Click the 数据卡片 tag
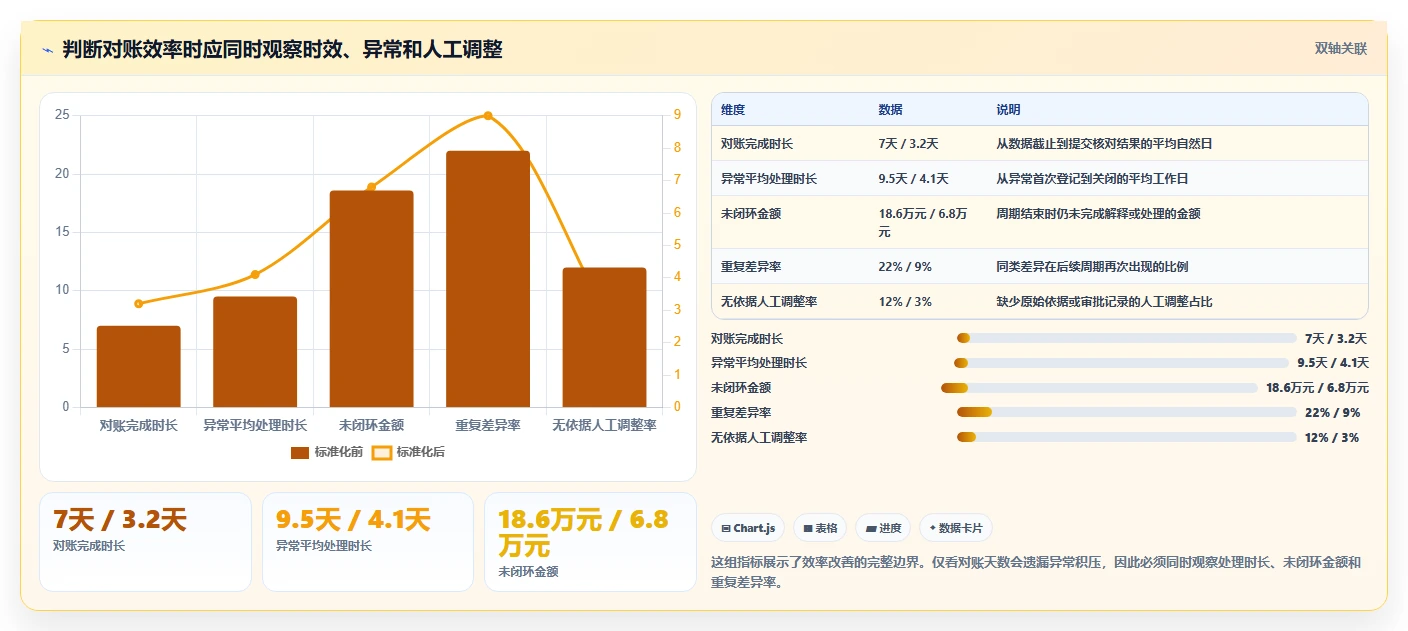 click(x=956, y=528)
